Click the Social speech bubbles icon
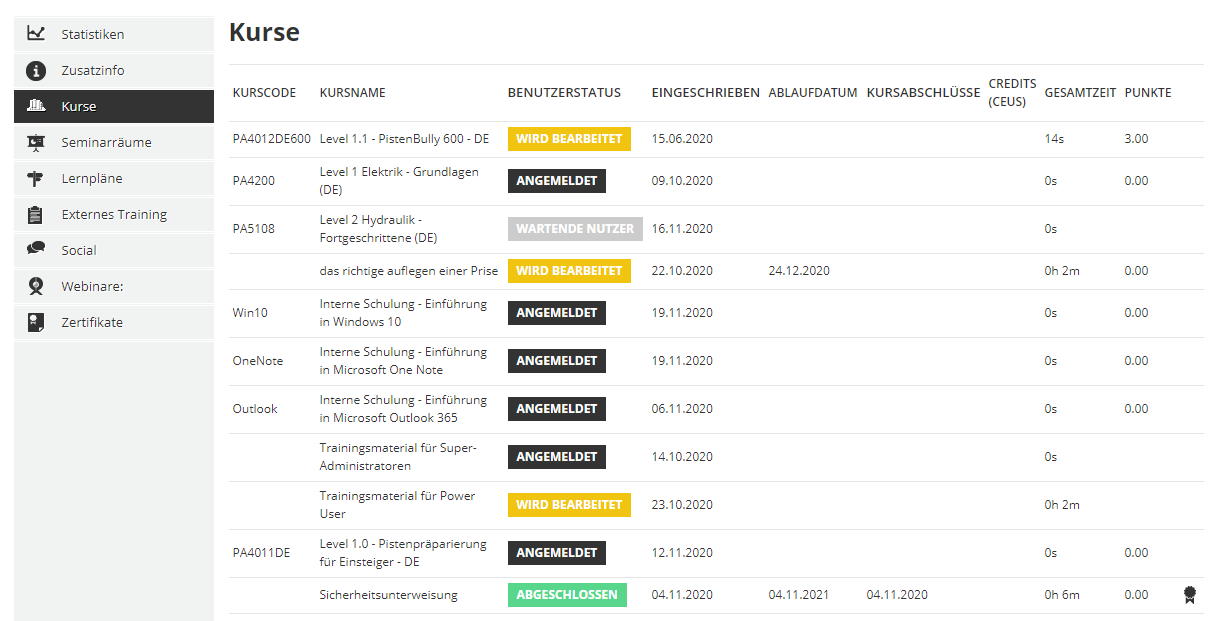Screen dimensions: 1224x621 point(36,250)
